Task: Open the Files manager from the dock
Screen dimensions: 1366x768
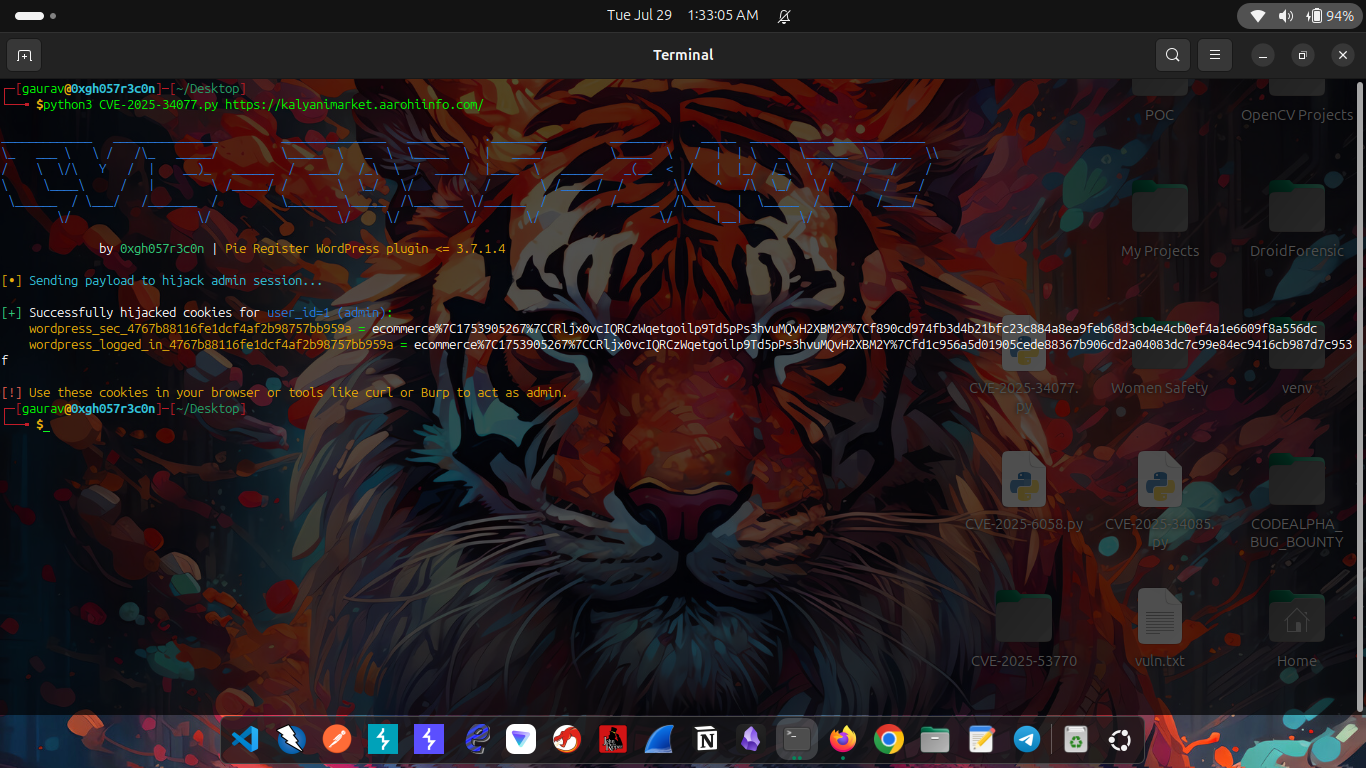Action: click(x=935, y=739)
